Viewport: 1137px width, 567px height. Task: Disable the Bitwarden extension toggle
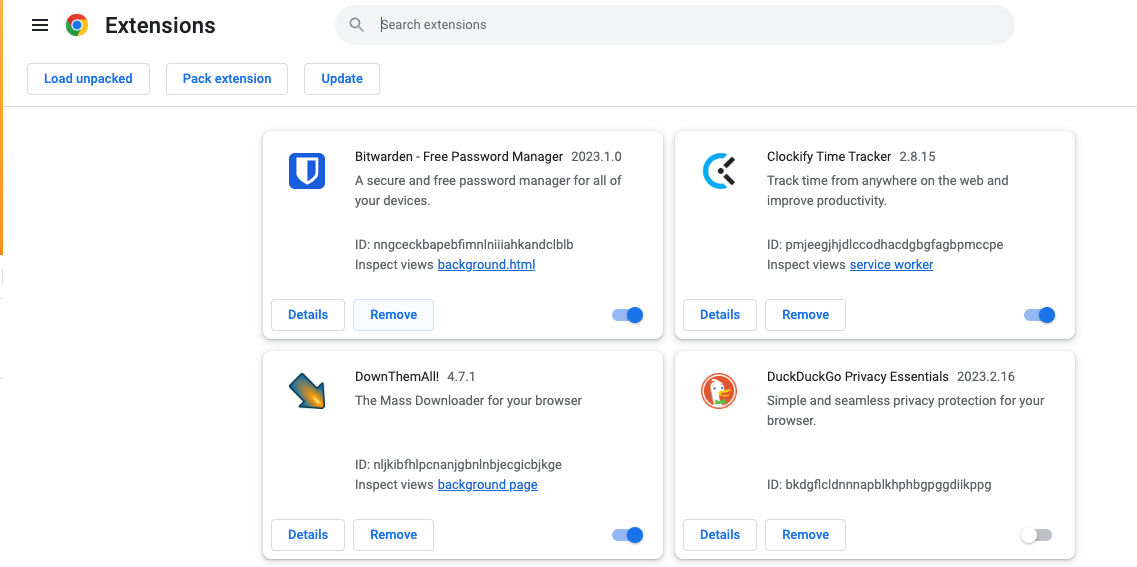pyautogui.click(x=628, y=315)
